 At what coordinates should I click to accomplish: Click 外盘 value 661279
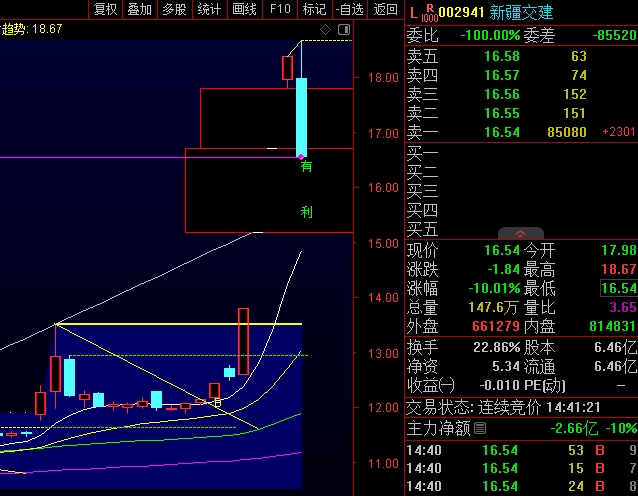pyautogui.click(x=496, y=326)
